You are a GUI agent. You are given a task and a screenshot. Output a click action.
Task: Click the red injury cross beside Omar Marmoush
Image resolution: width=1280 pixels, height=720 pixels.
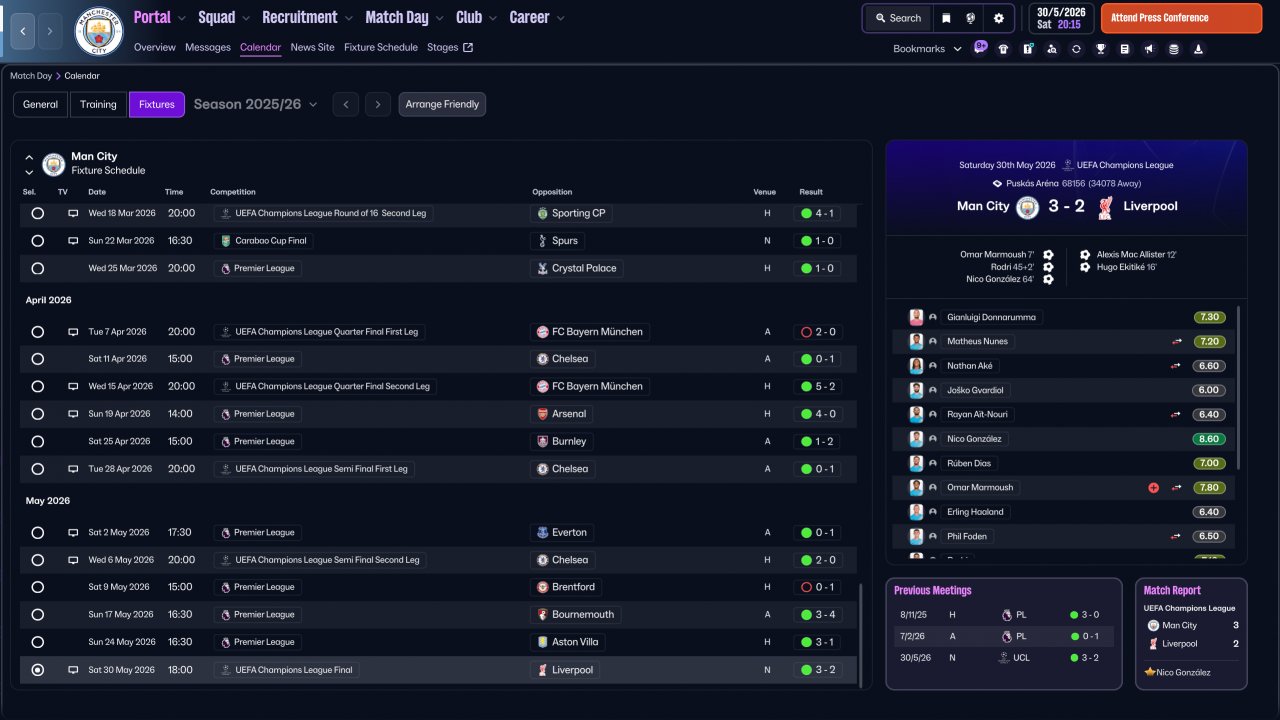point(1153,488)
